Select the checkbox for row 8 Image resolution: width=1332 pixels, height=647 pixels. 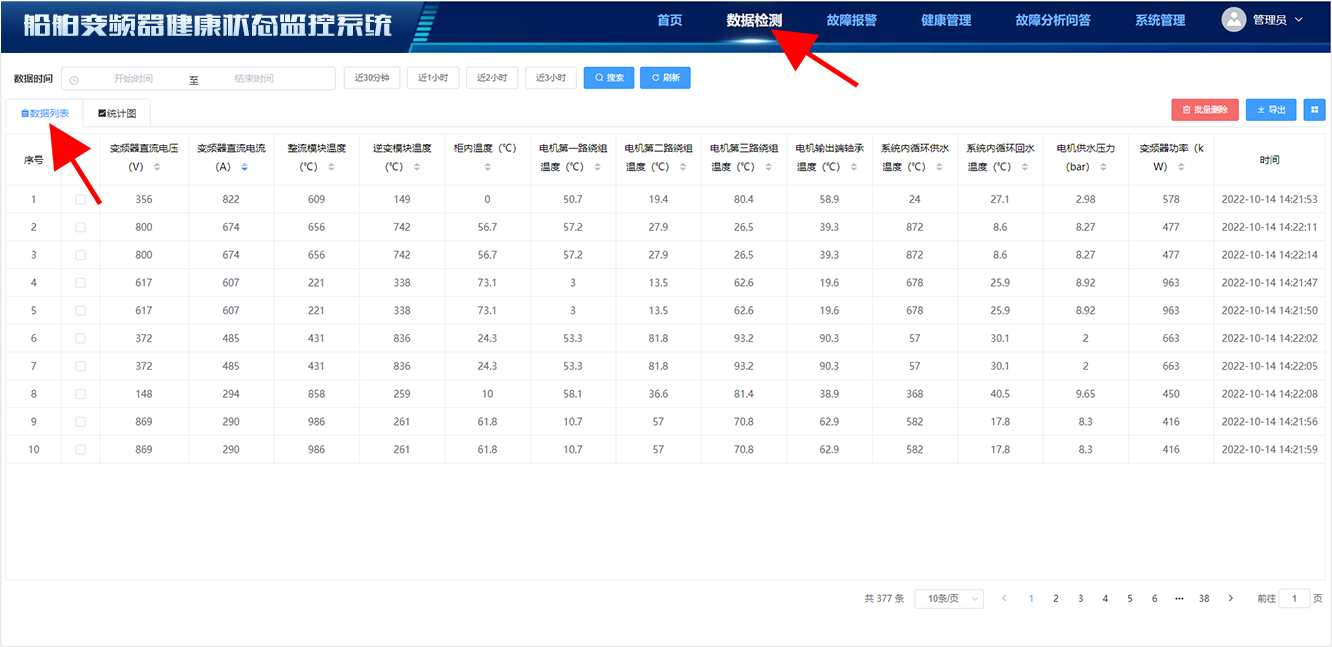point(80,394)
